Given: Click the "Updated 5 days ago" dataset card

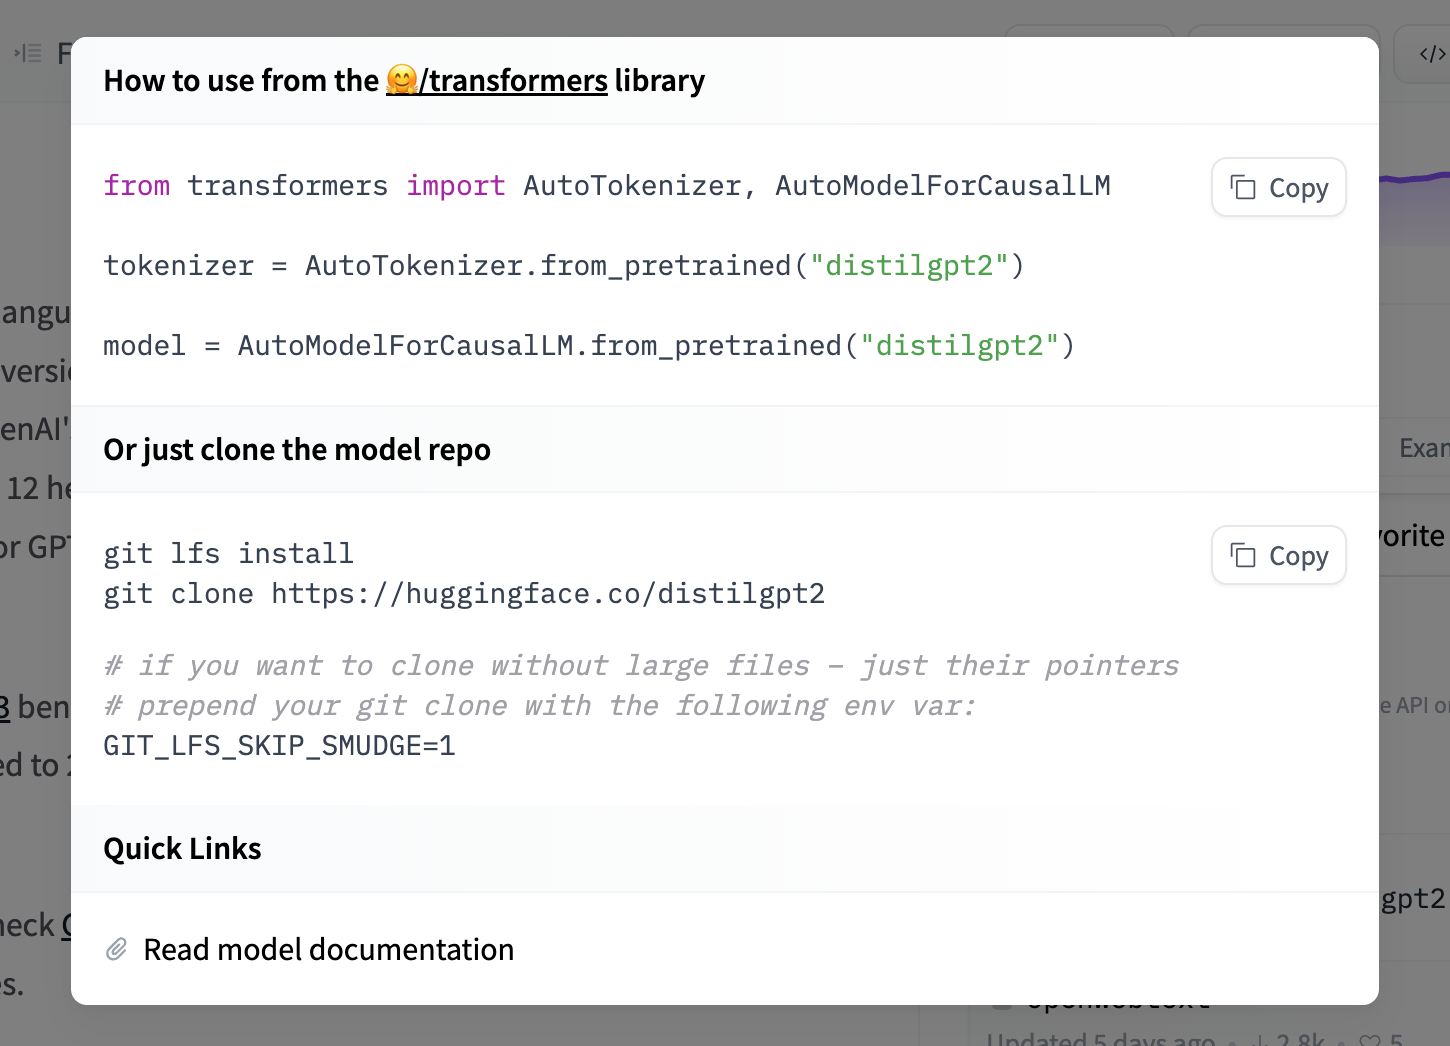Looking at the screenshot, I should pyautogui.click(x=1100, y=1039).
